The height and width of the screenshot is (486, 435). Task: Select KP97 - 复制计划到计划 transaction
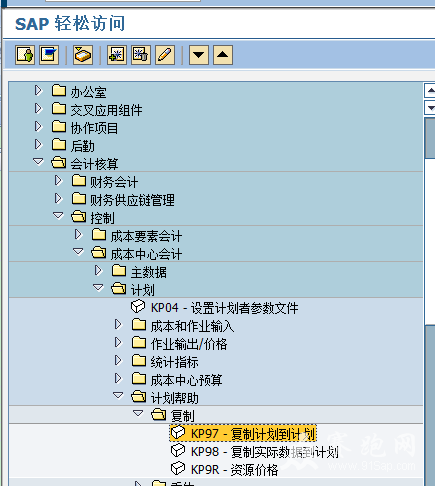point(243,434)
